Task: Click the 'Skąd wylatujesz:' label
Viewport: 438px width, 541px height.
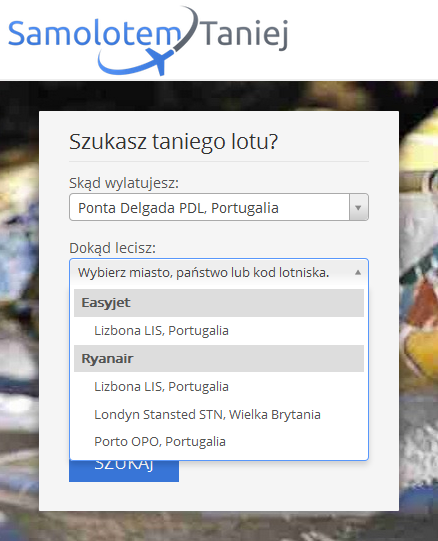Action: point(124,183)
